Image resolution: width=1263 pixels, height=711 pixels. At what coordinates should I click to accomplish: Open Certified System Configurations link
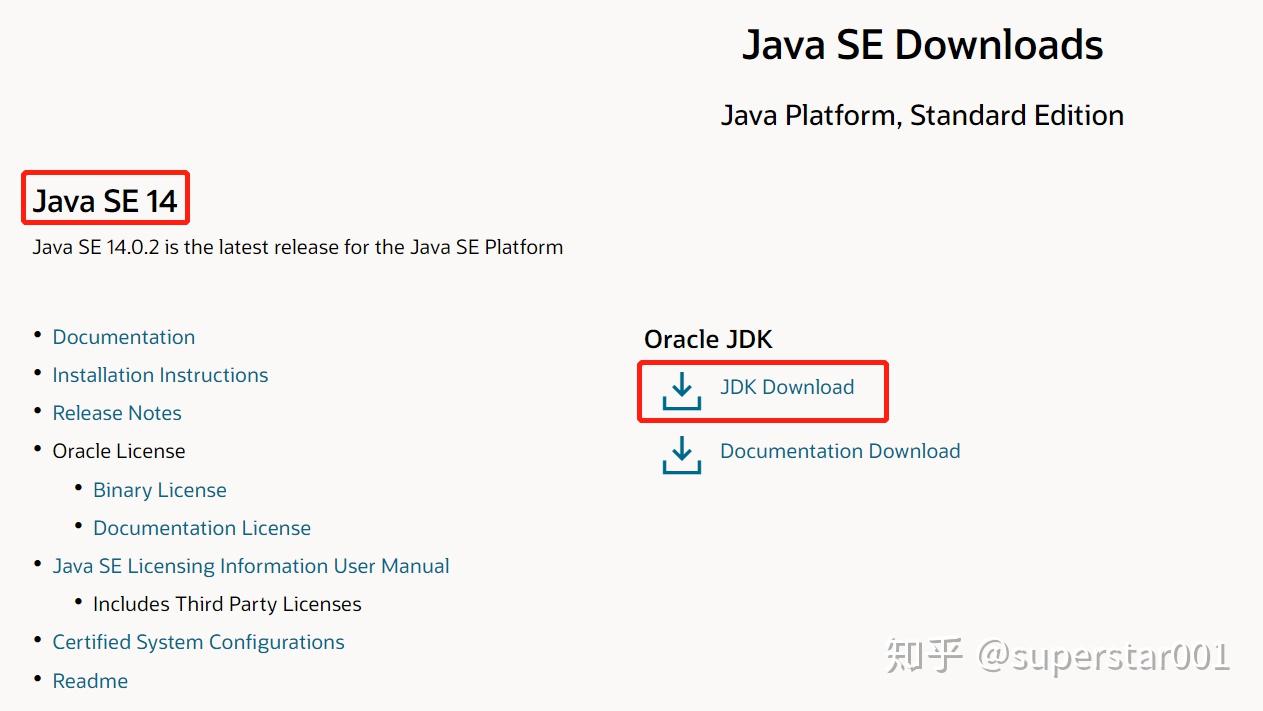pyautogui.click(x=198, y=642)
